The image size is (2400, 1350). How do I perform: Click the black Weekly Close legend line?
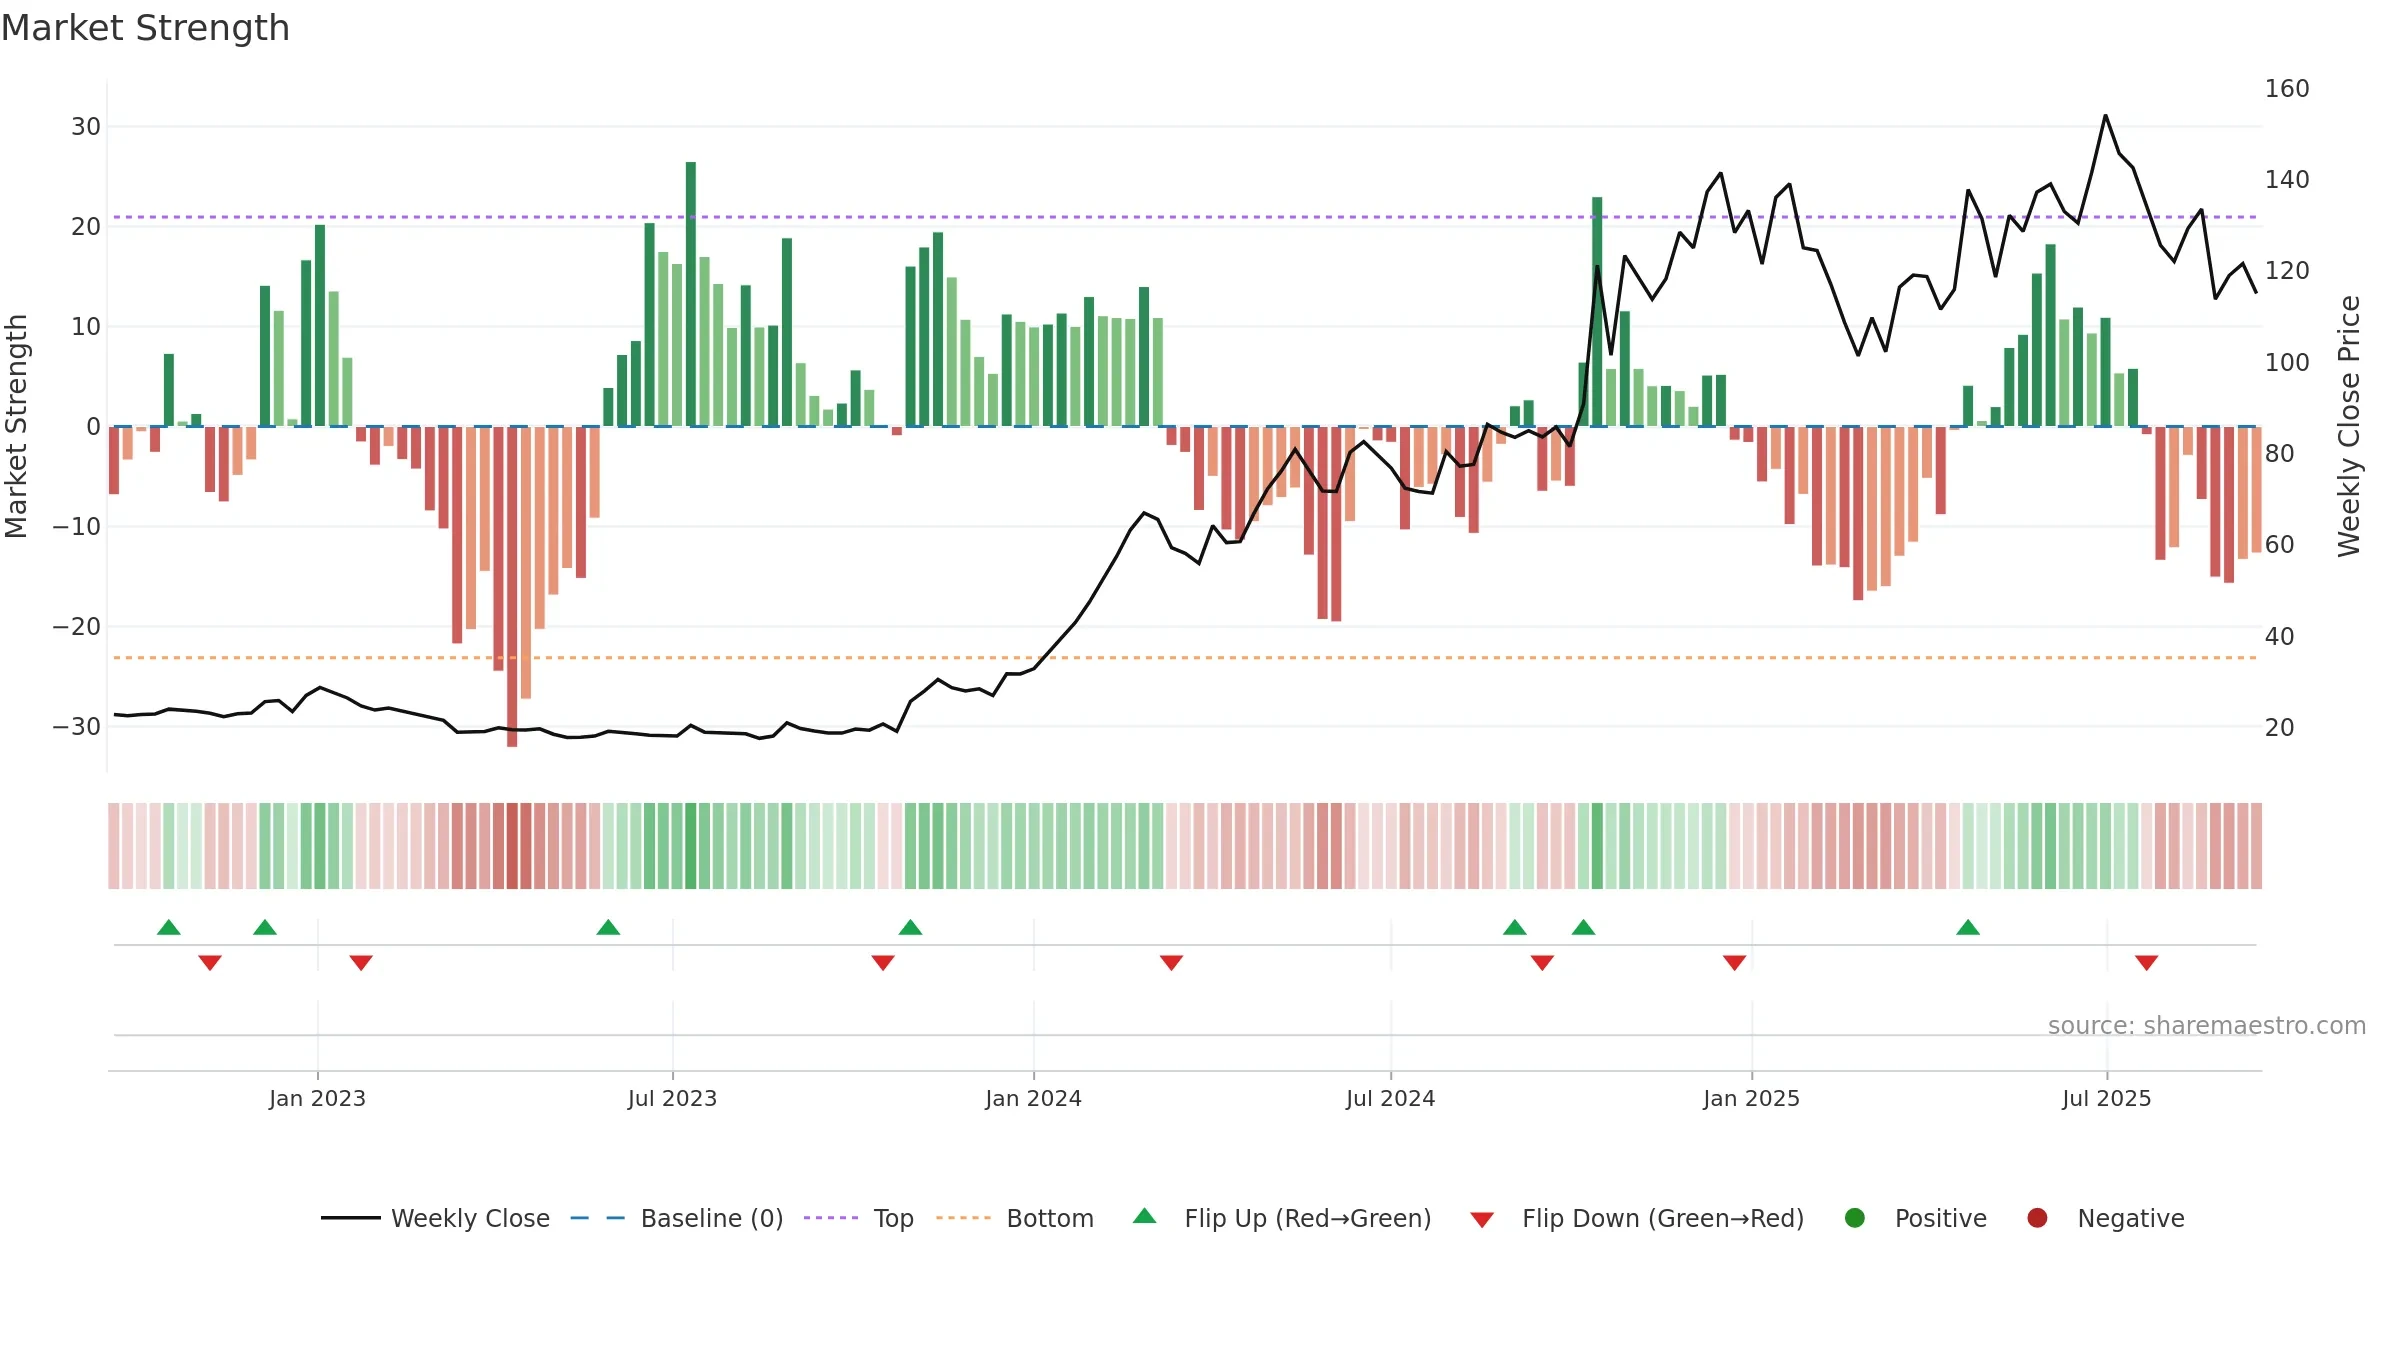pyautogui.click(x=350, y=1218)
